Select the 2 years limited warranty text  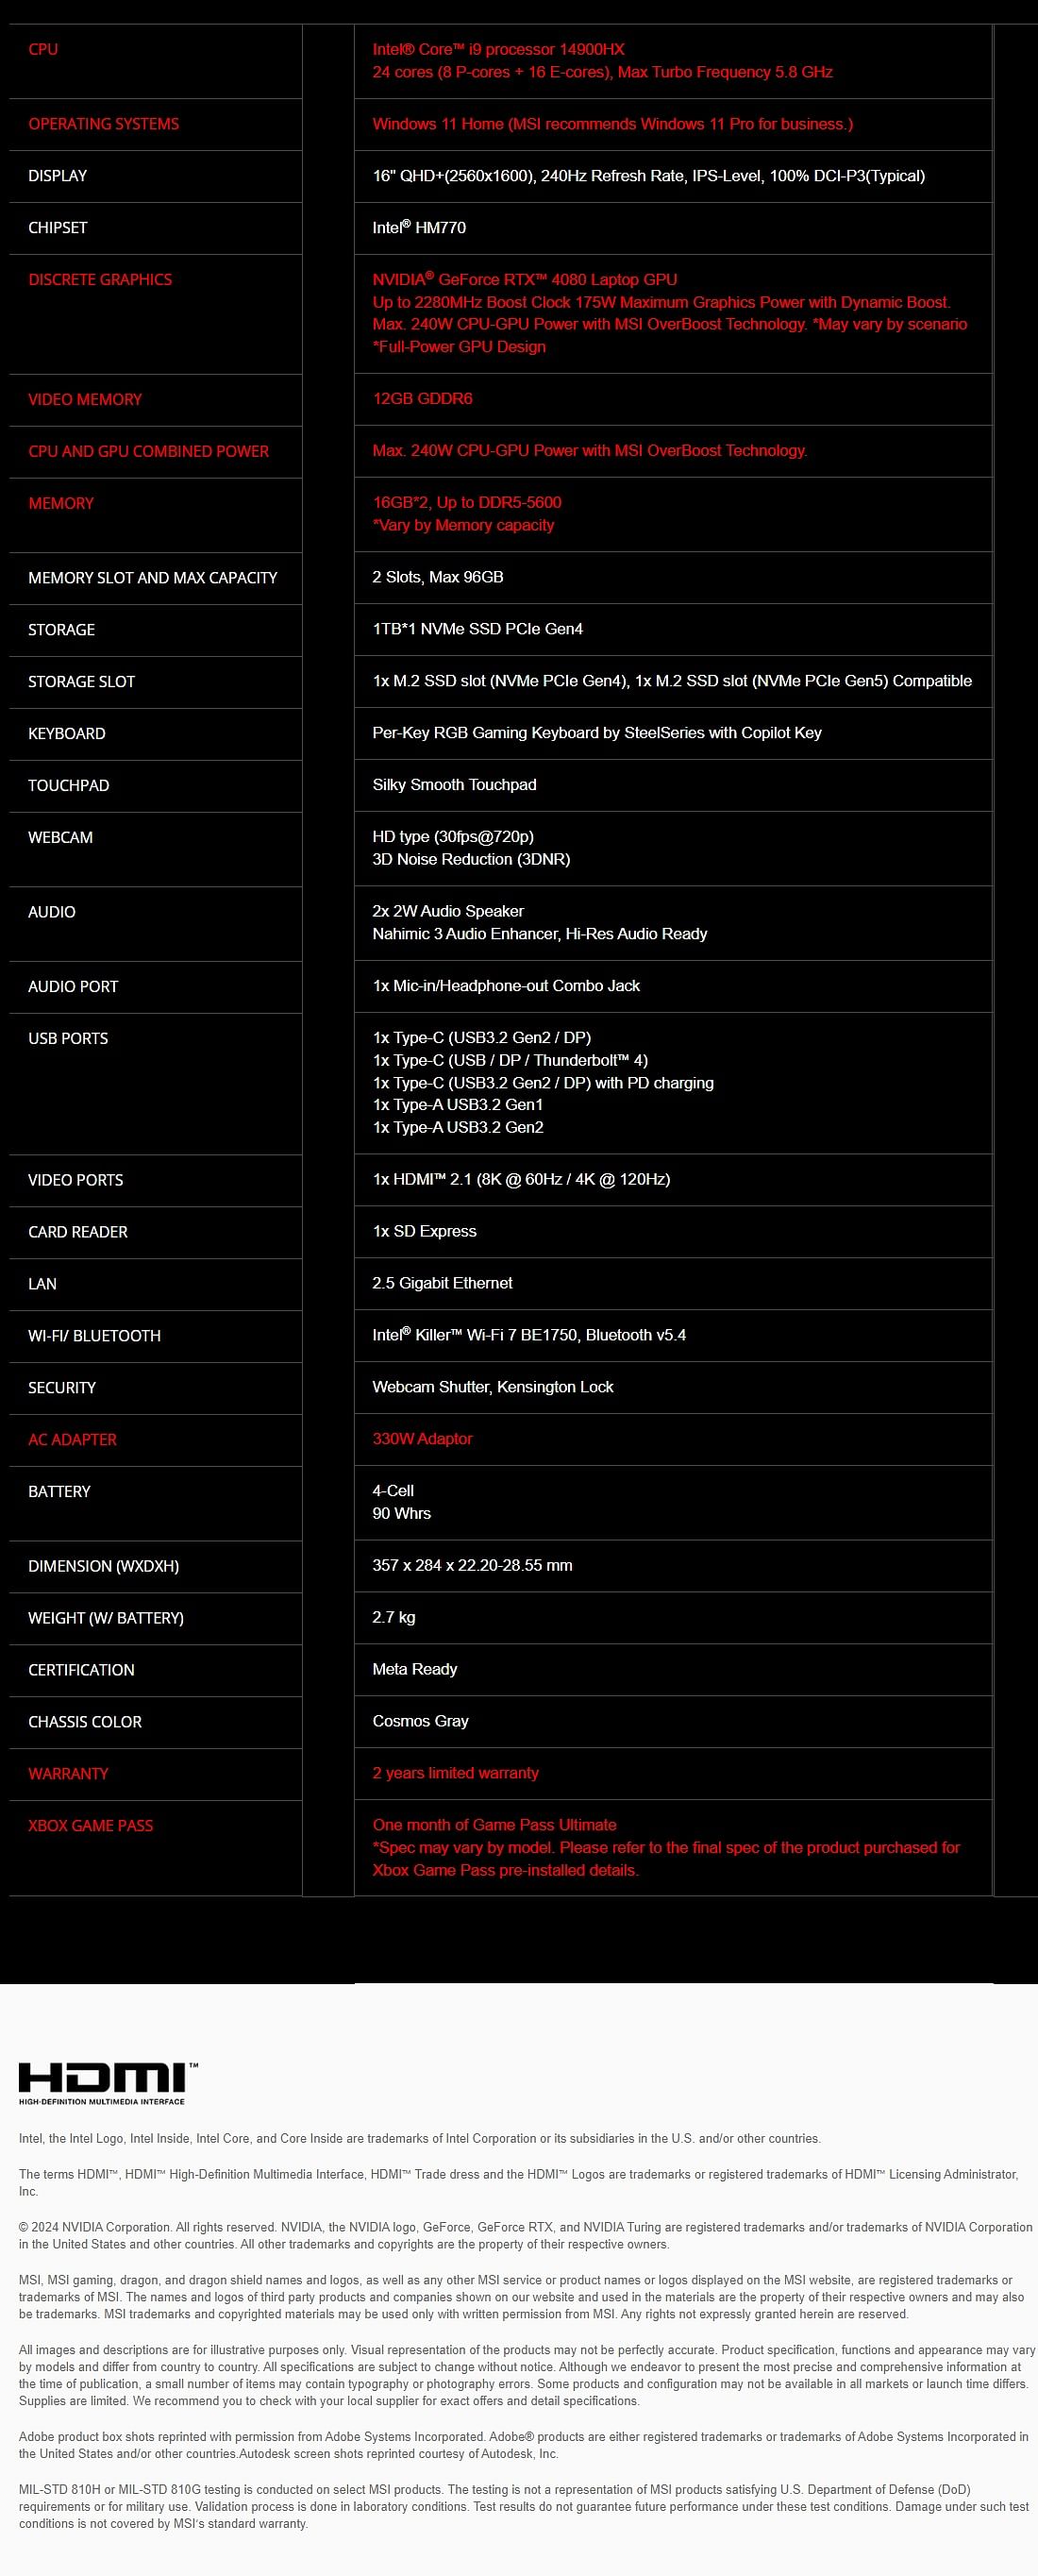pyautogui.click(x=456, y=1772)
